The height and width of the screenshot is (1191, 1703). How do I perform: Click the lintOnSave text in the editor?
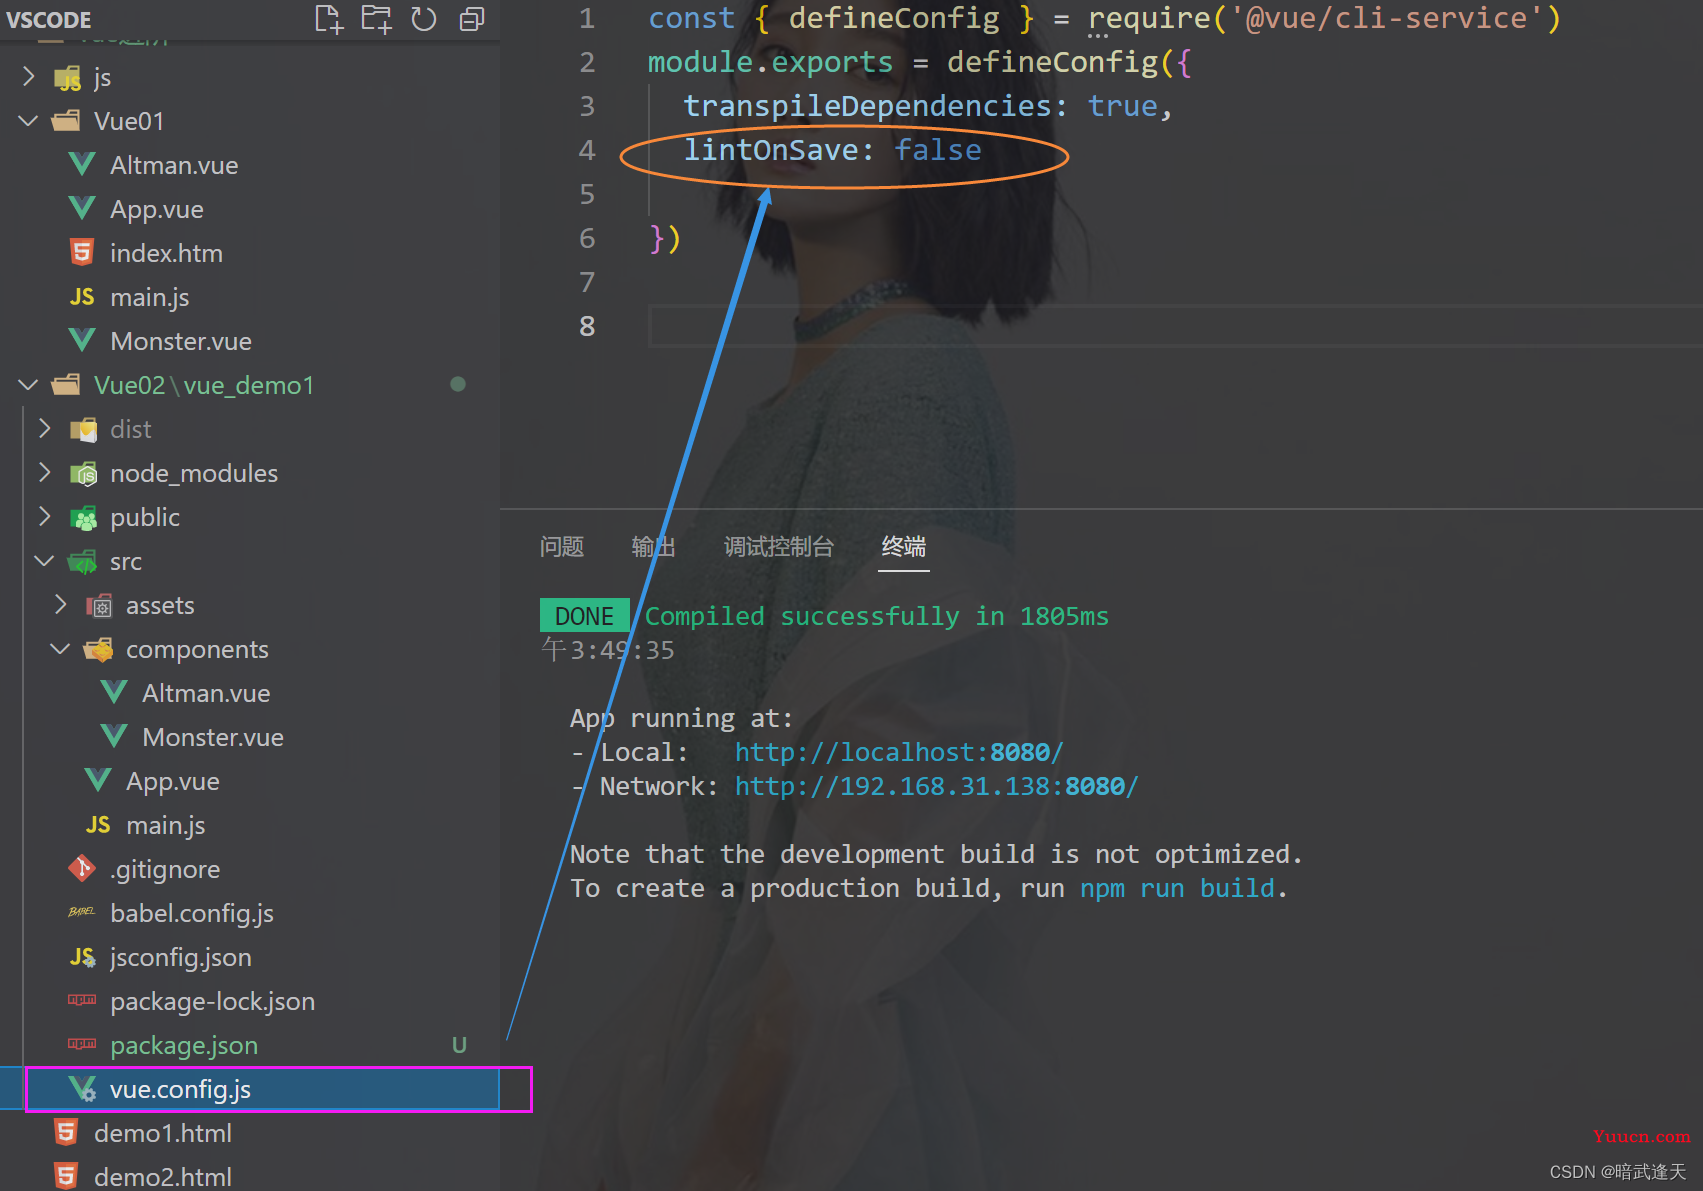coord(770,150)
